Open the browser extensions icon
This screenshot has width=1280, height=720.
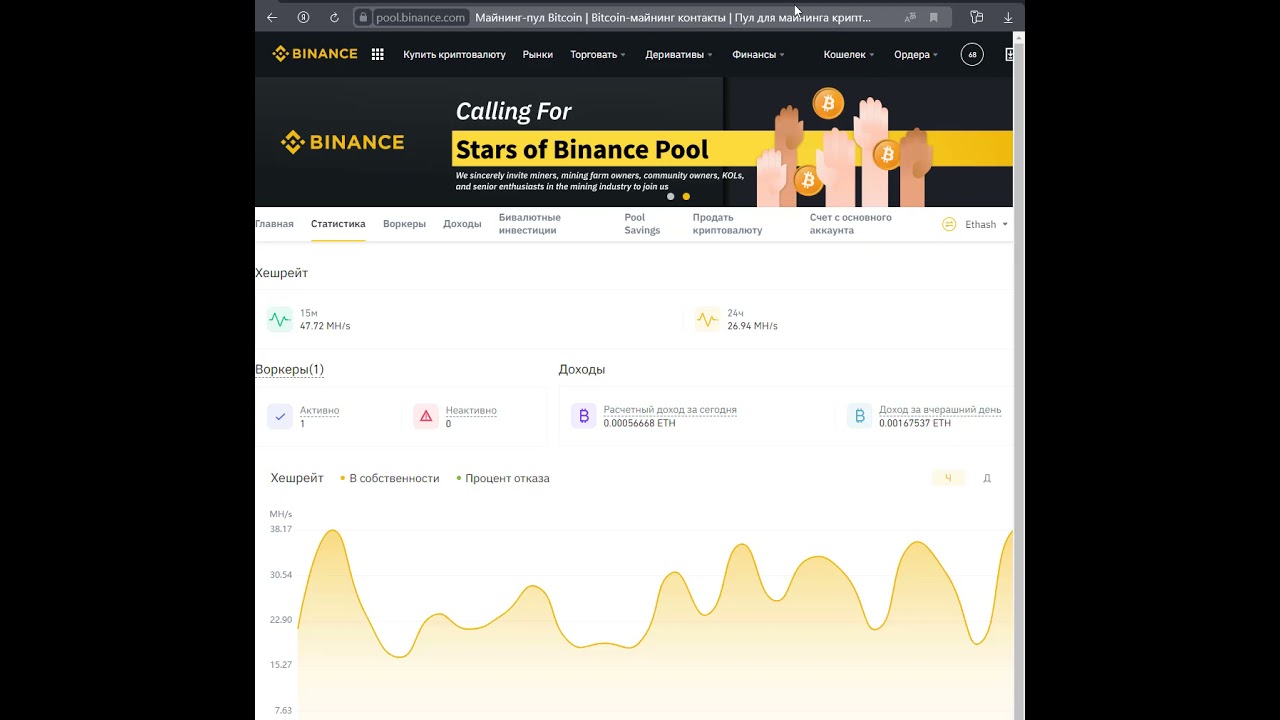pos(977,17)
